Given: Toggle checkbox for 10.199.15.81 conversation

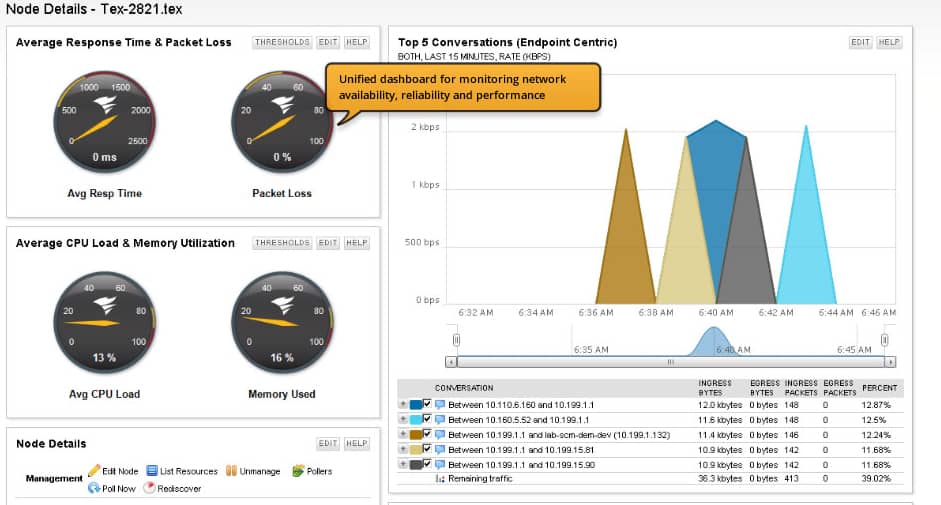Looking at the screenshot, I should coord(427,449).
